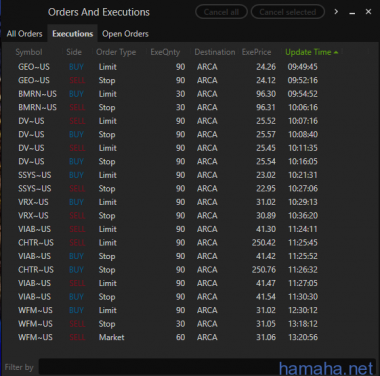Minimize the Orders And Executions window
The height and width of the screenshot is (376, 380).
tap(352, 13)
